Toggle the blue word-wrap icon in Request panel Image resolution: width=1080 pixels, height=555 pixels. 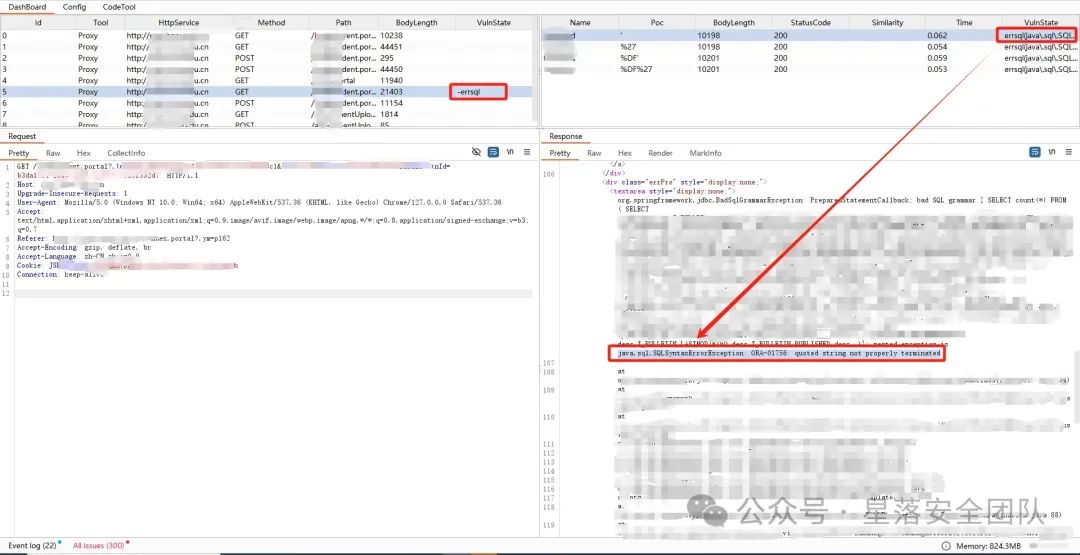click(493, 152)
